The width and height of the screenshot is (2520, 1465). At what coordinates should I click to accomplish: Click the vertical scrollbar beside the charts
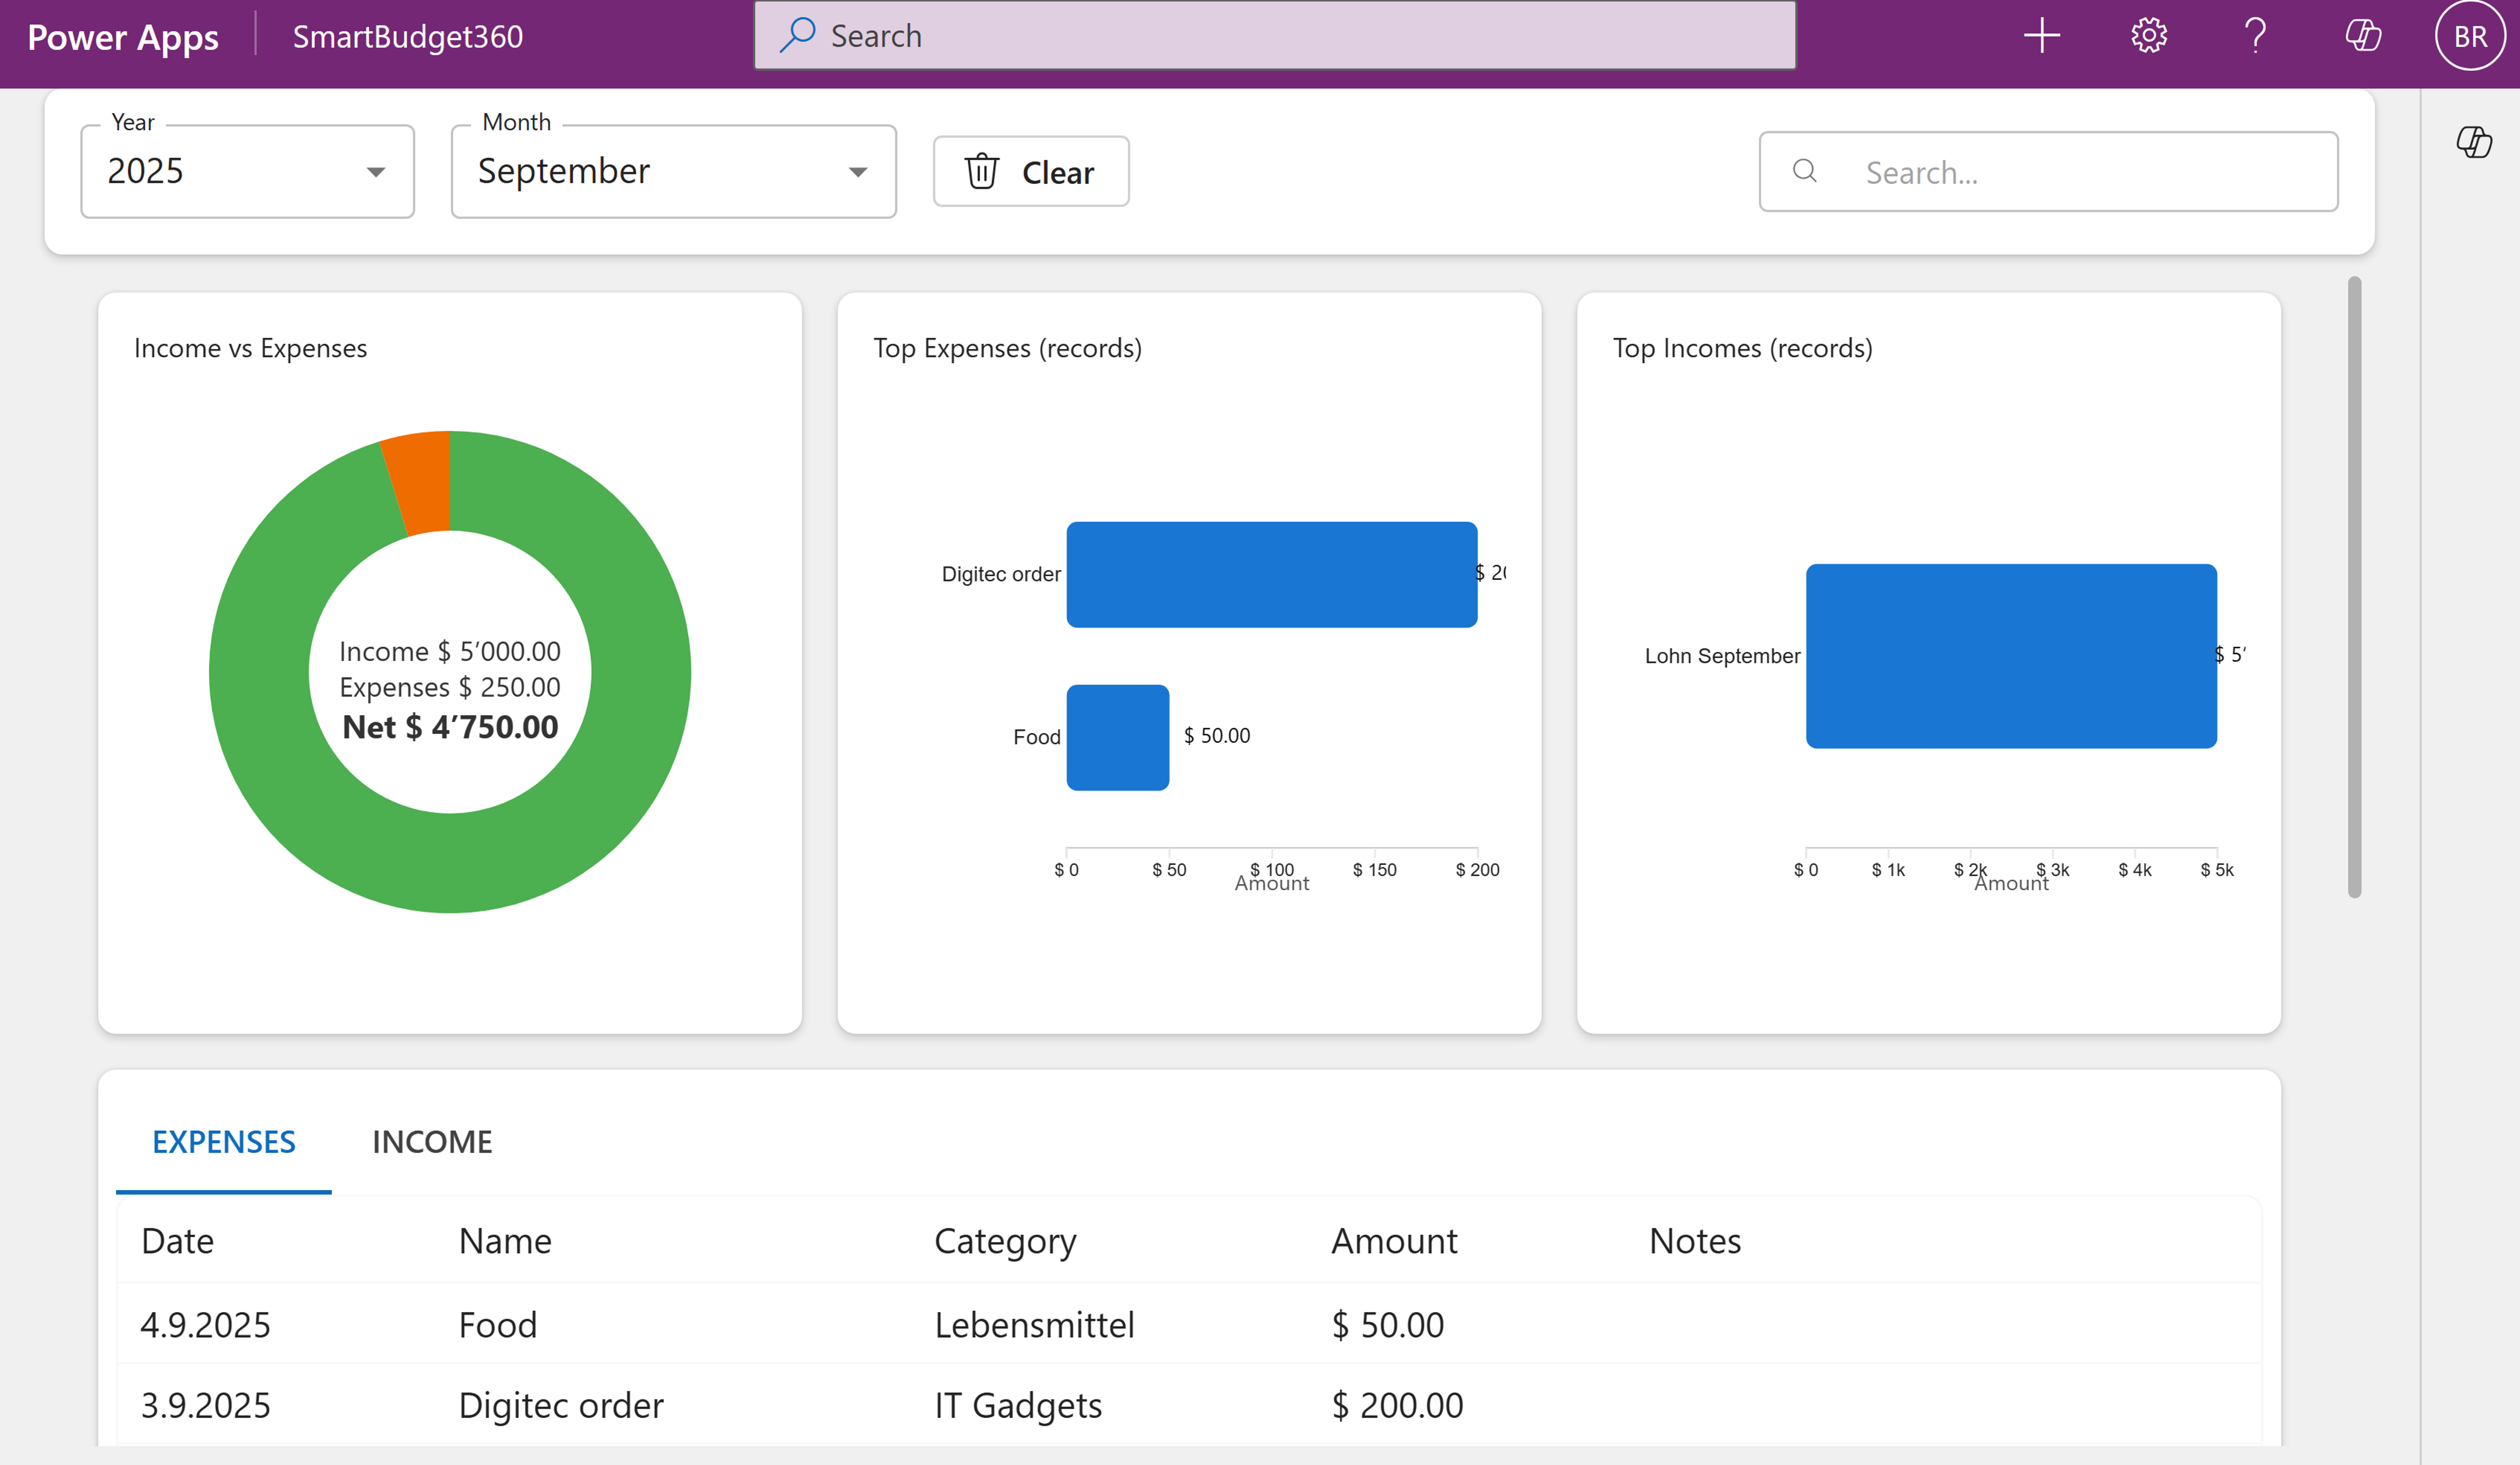[x=2354, y=587]
